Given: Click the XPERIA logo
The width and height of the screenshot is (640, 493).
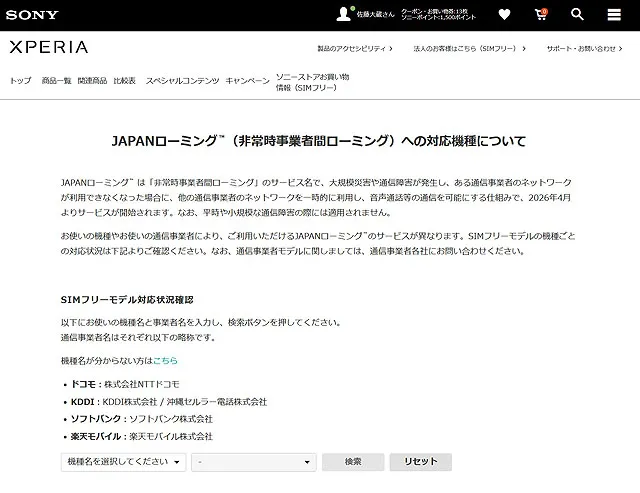Looking at the screenshot, I should tap(48, 47).
